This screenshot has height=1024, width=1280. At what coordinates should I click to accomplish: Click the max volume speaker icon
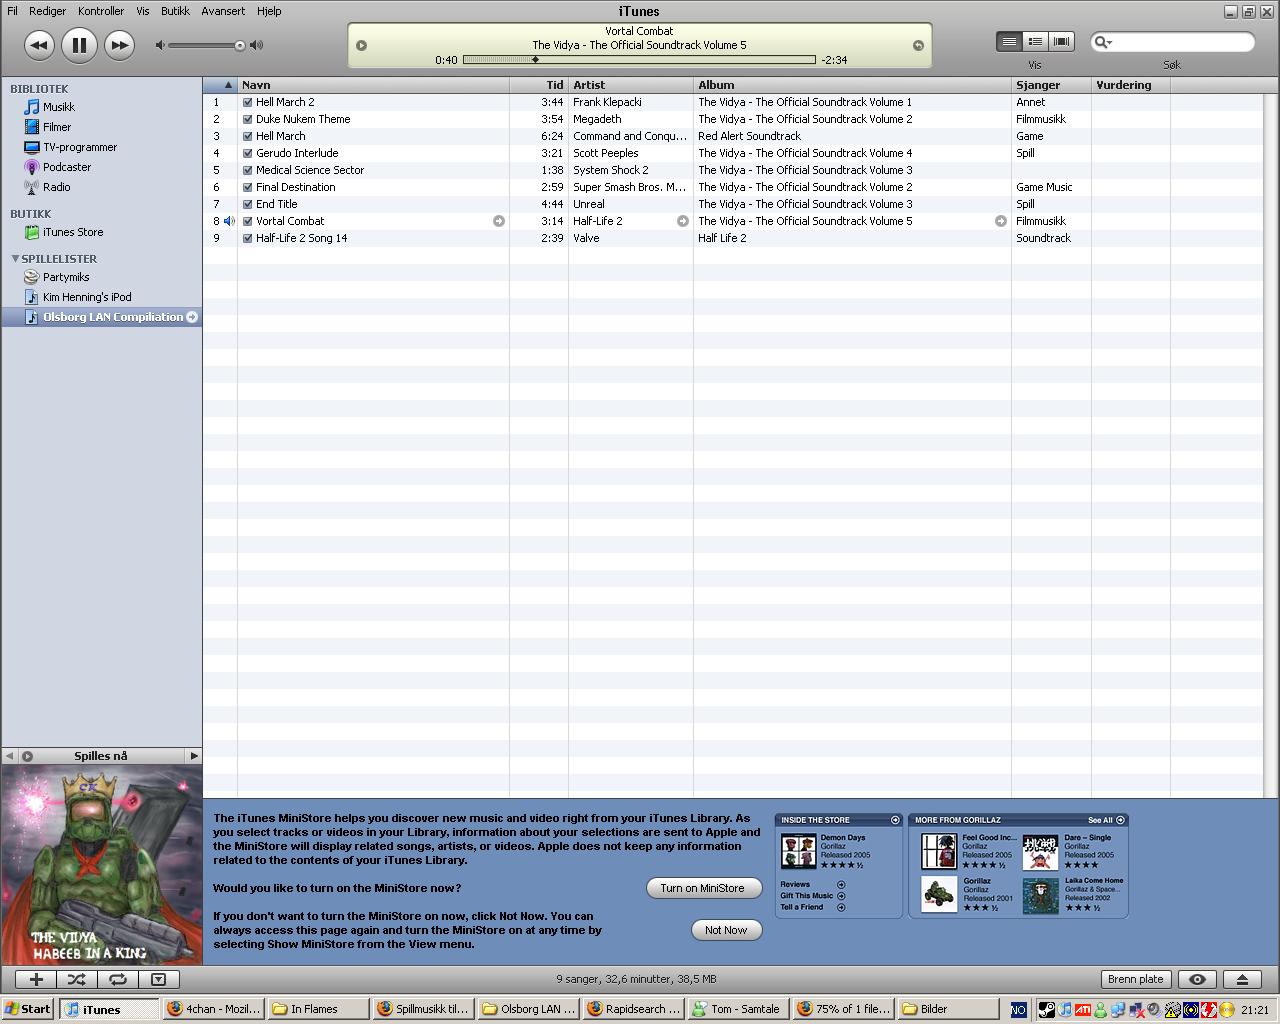[257, 45]
